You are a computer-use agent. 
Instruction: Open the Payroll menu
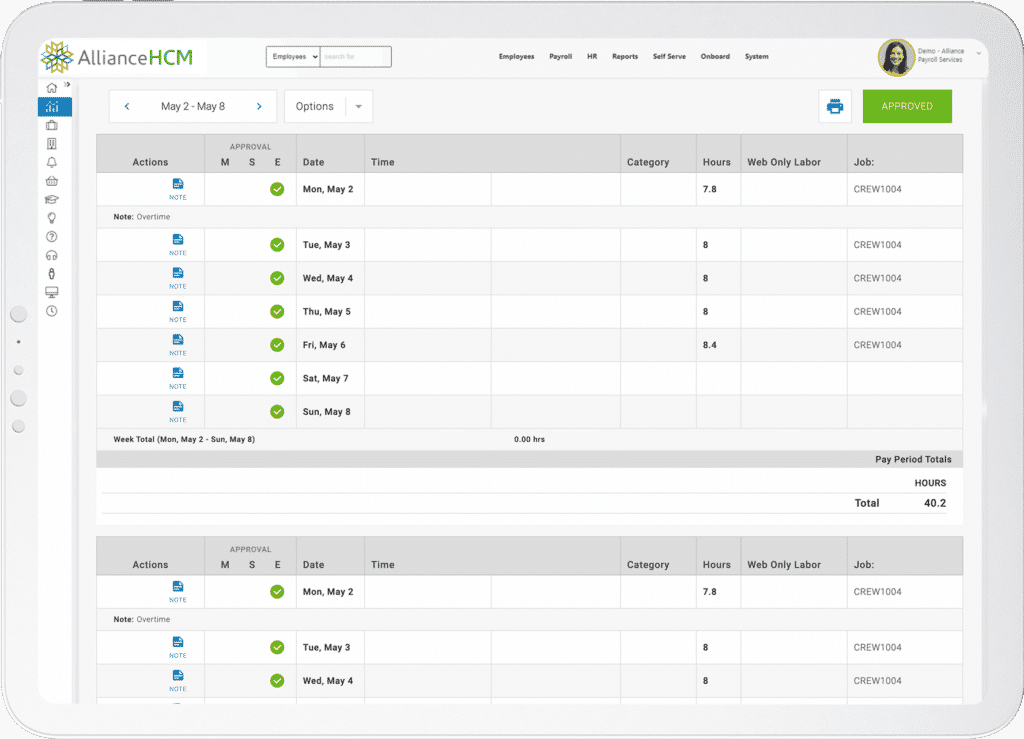pyautogui.click(x=560, y=57)
